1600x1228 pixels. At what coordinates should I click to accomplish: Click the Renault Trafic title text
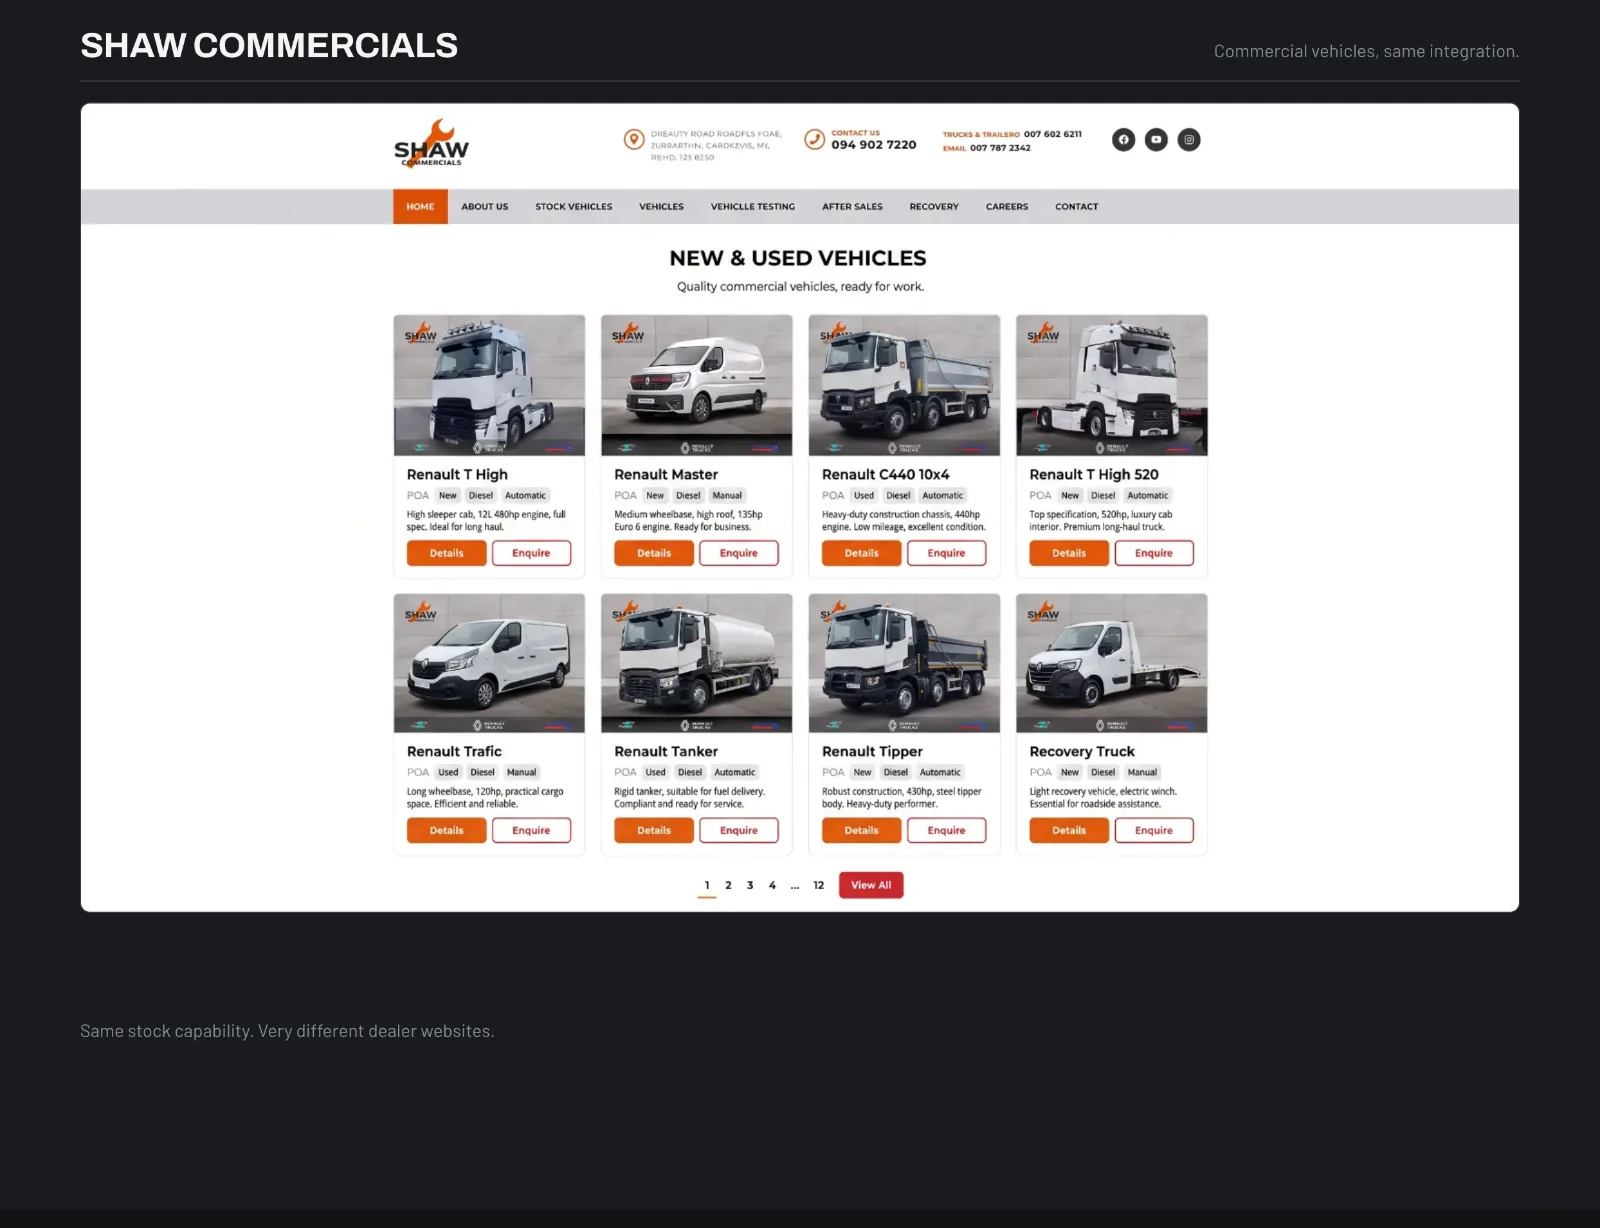coord(454,751)
